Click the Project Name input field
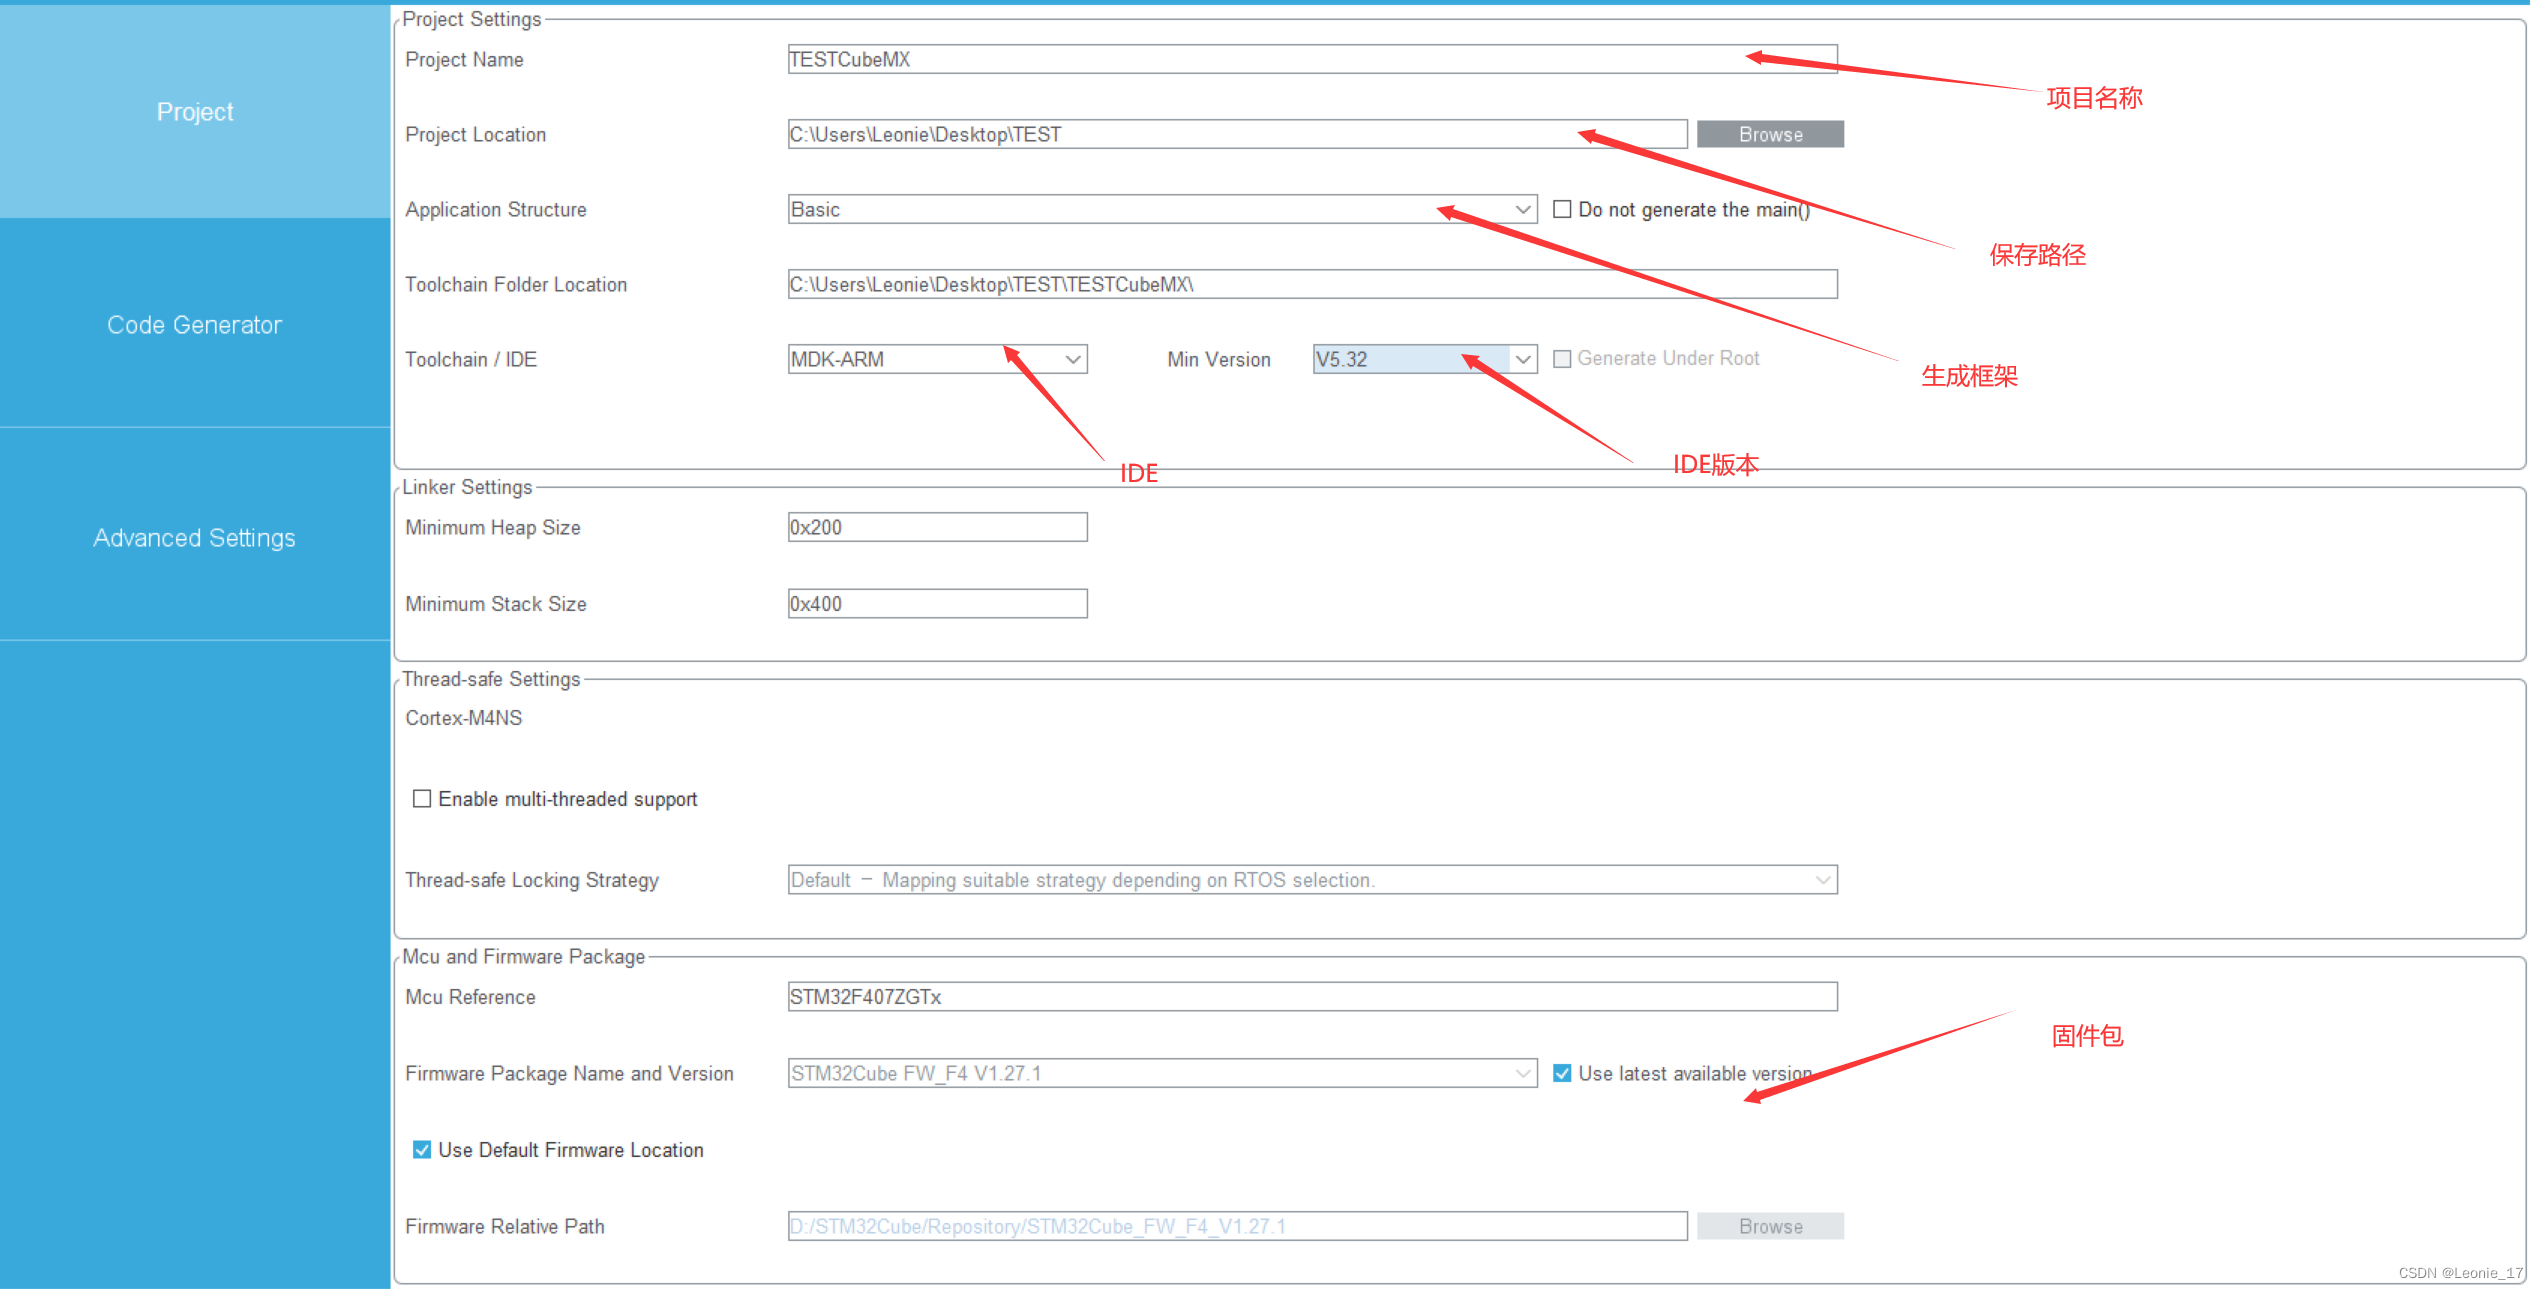Viewport: 2538px width, 1289px height. click(1312, 59)
